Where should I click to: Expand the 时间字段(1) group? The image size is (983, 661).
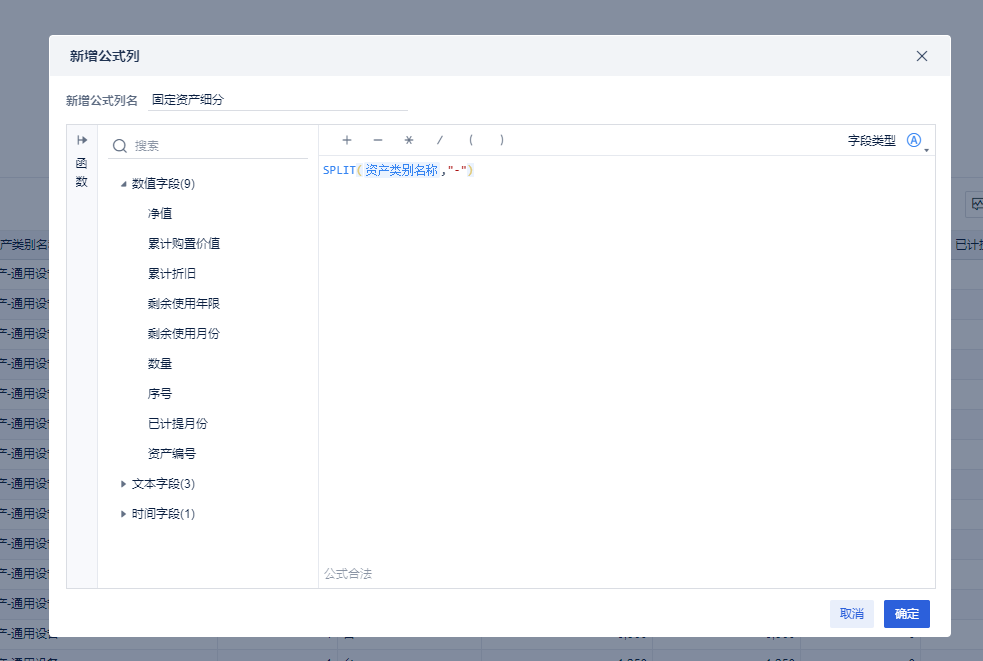point(124,514)
